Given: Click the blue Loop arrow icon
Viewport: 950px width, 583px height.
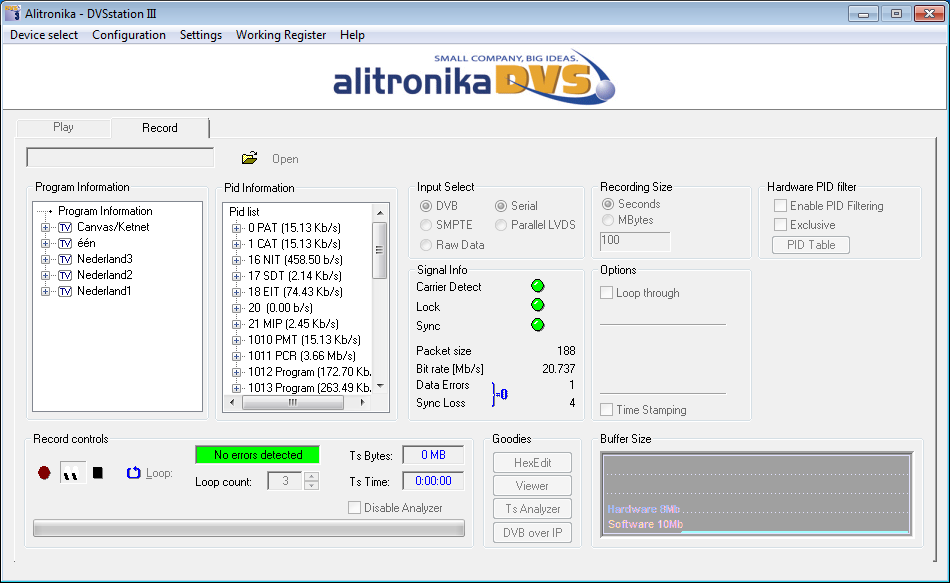Looking at the screenshot, I should 134,473.
